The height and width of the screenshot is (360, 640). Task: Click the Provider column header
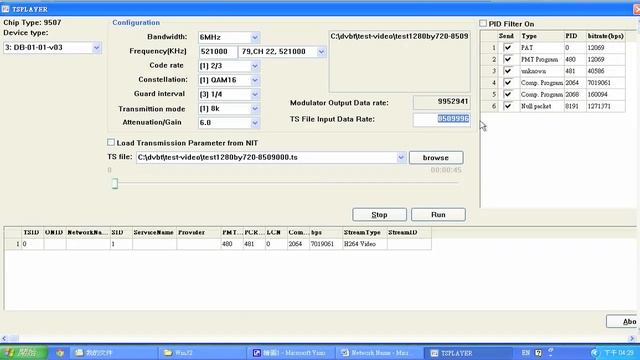[x=198, y=232]
